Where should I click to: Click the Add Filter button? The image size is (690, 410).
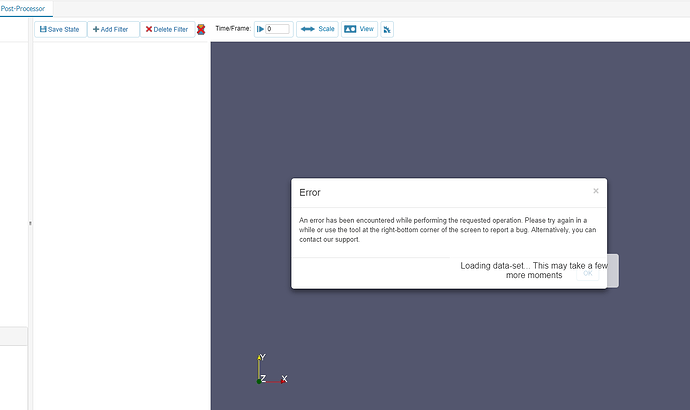pos(113,29)
